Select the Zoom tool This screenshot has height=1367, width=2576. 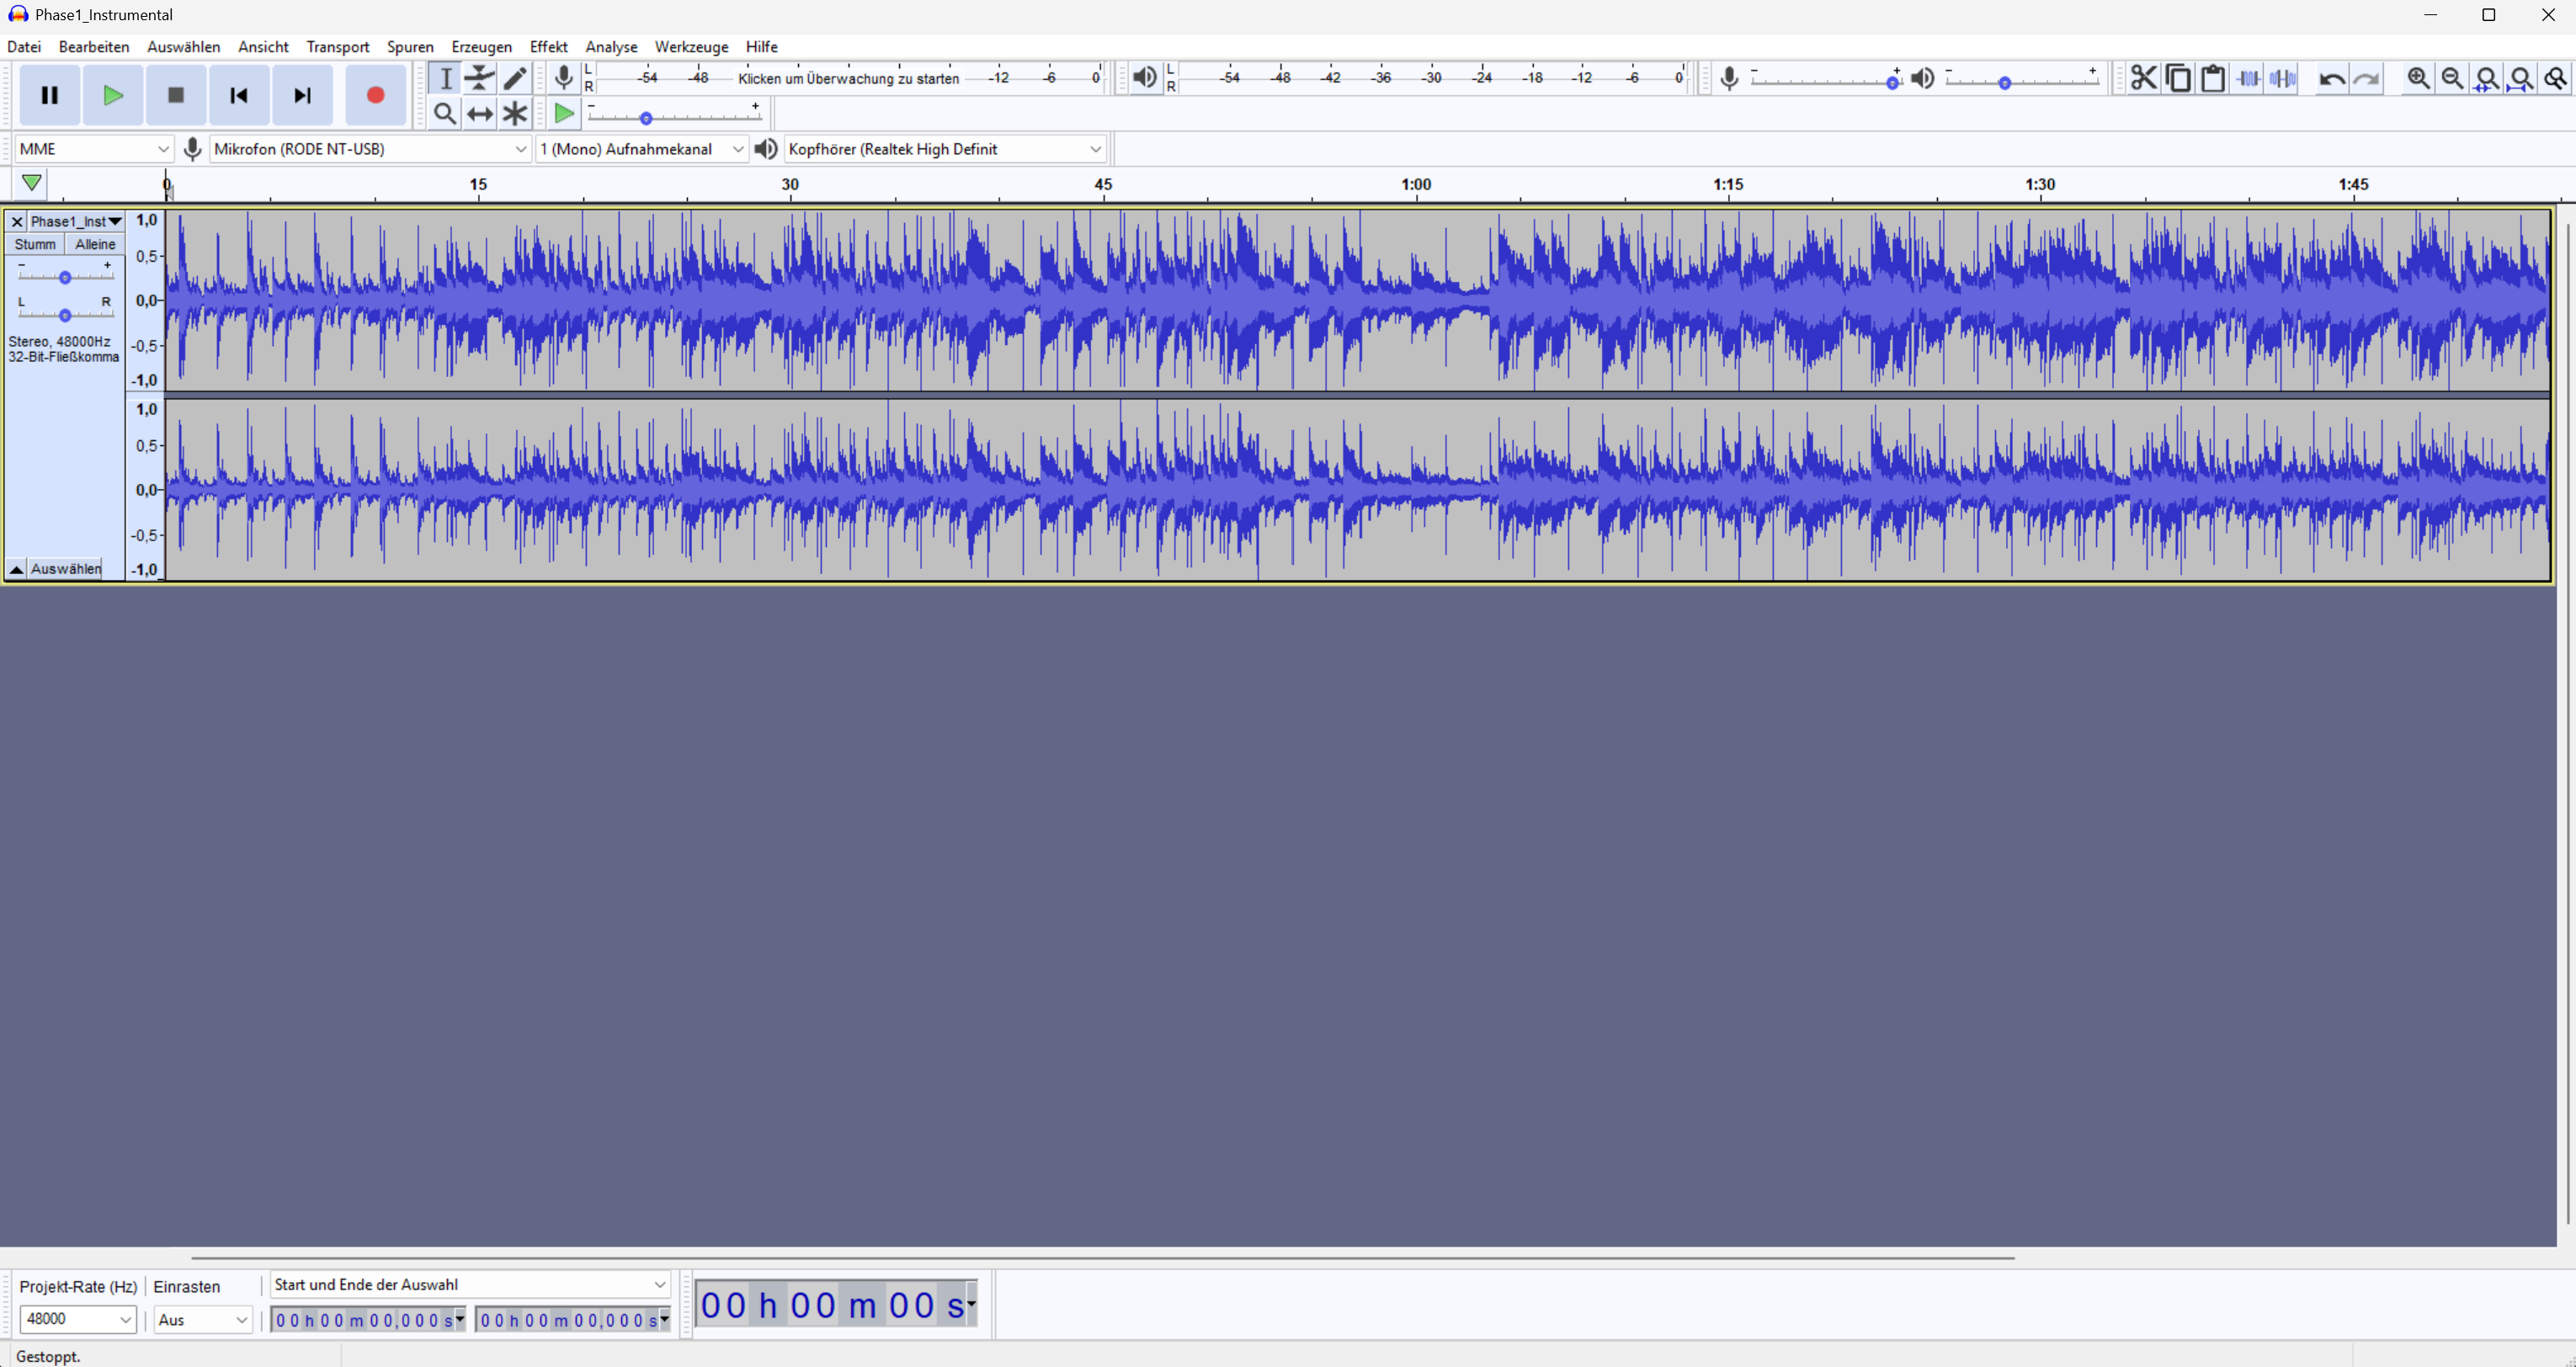point(445,113)
